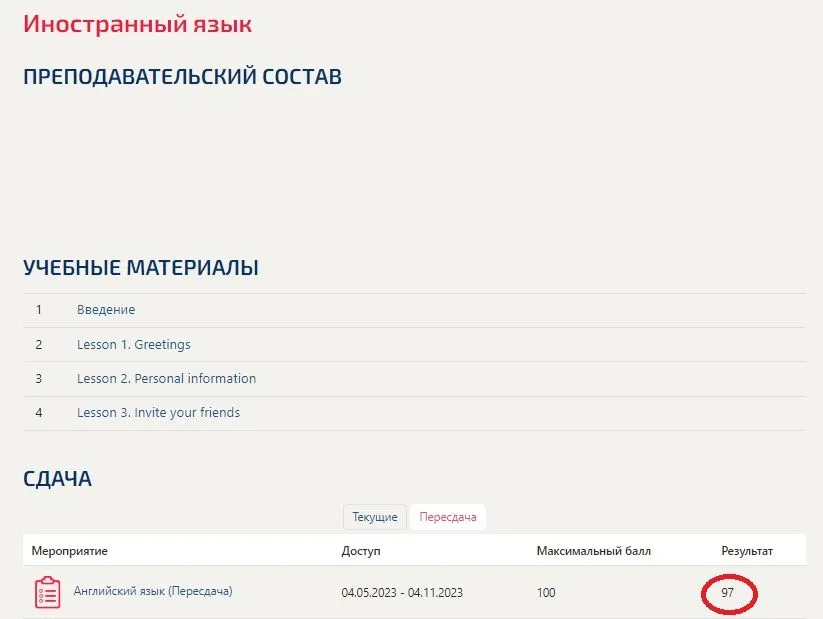Click the ПРЕПОДАВАТЕЛЬСКИЙ СОСТАВ heading
The image size is (823, 619).
182,77
